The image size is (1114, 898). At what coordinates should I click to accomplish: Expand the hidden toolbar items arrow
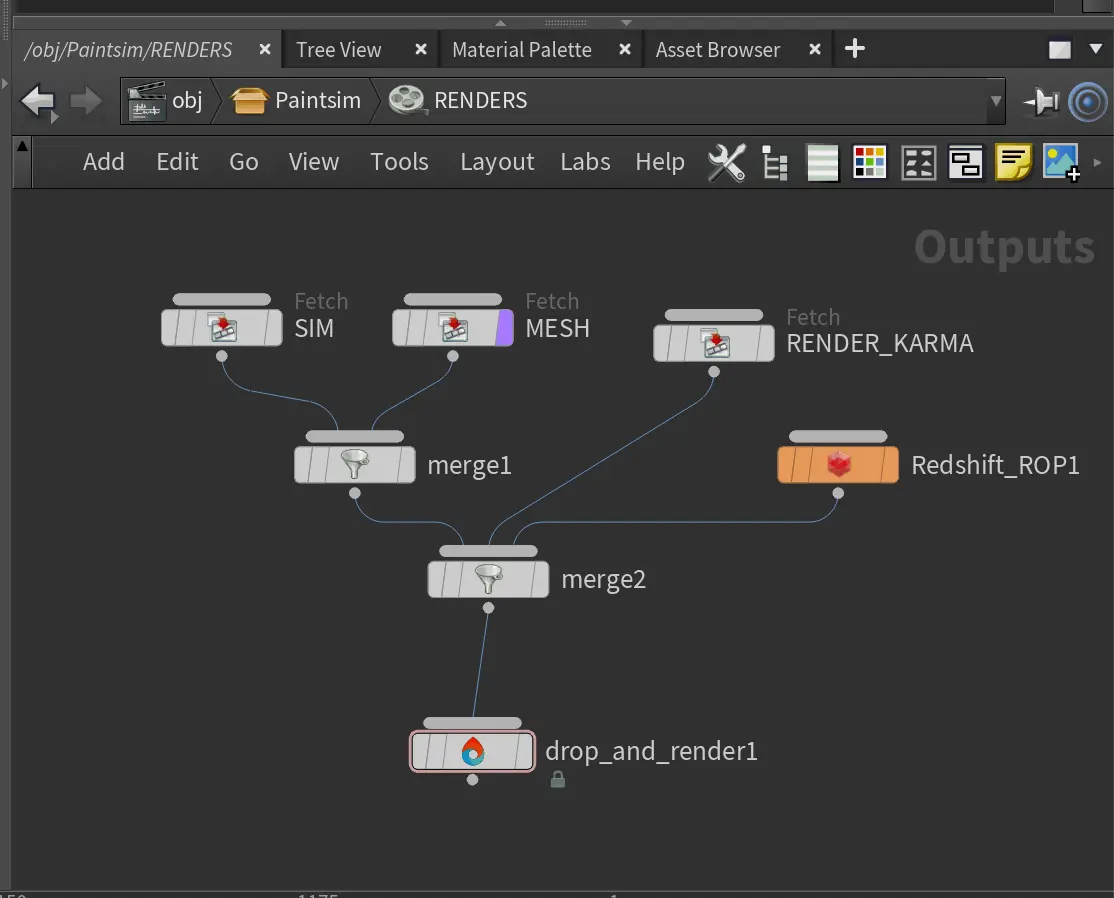1098,163
